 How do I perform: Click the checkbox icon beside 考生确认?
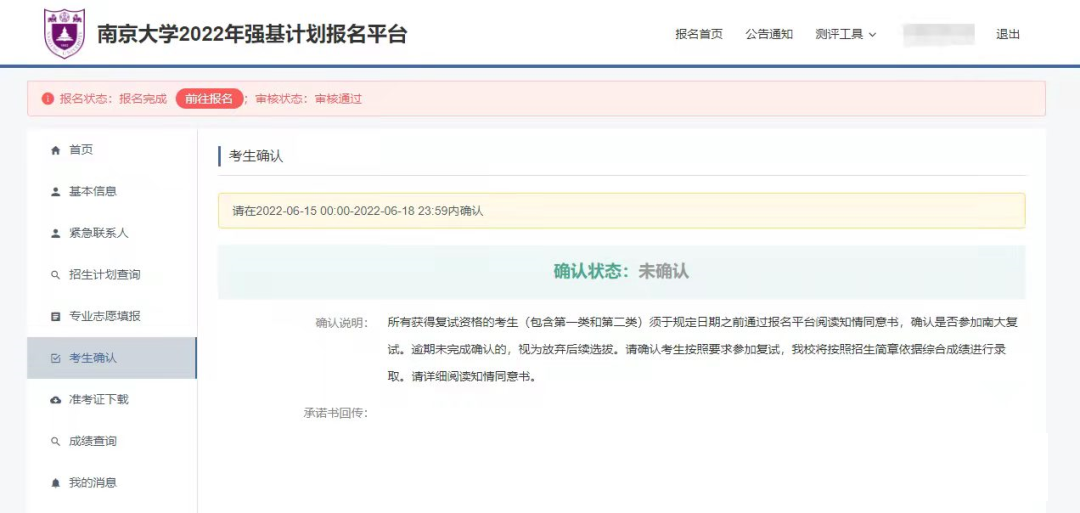[x=56, y=358]
